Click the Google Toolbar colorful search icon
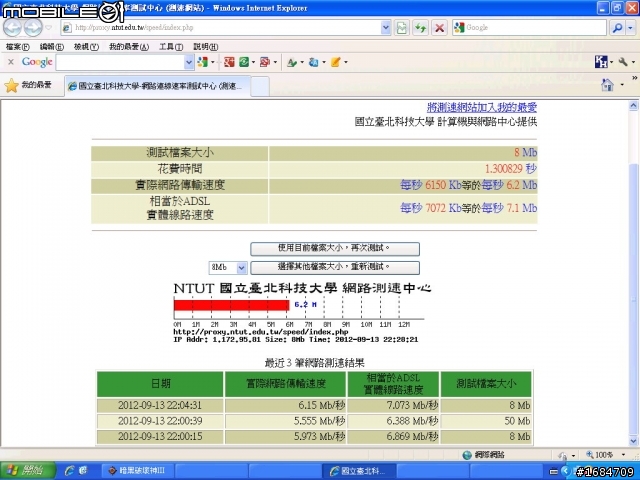640x480 pixels. [202, 62]
